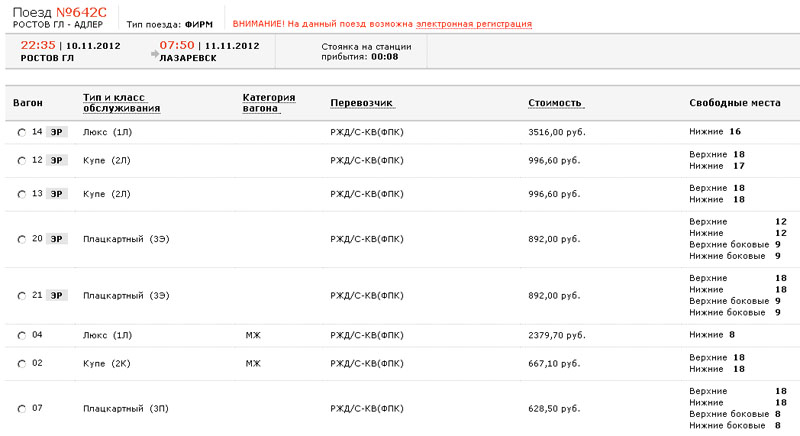The height and width of the screenshot is (436, 800).
Task: Select wagon 14 Люкс radio button
Action: coord(22,132)
